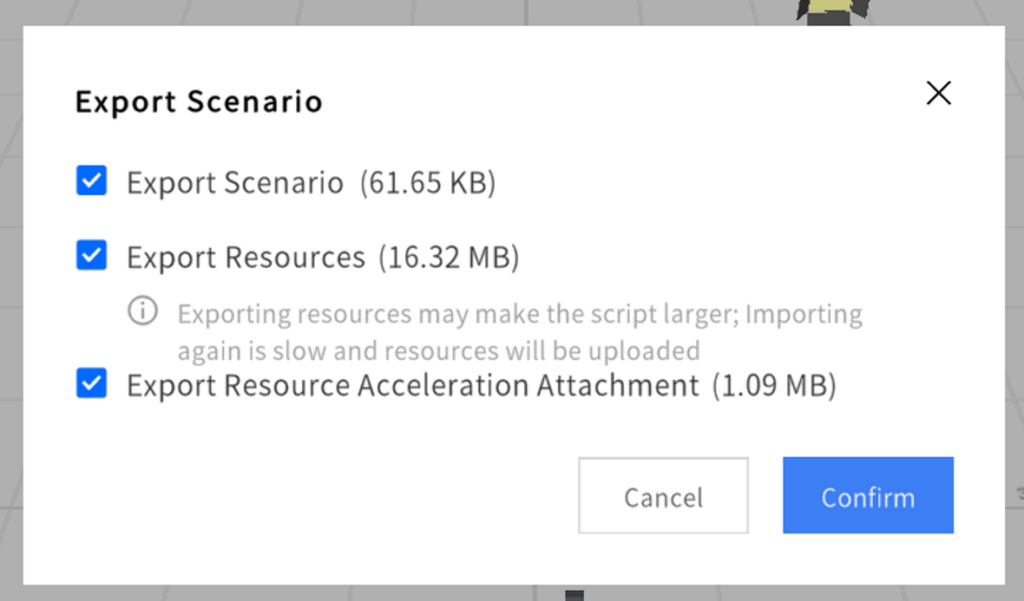The width and height of the screenshot is (1024, 601).
Task: Click the dark object below the dialog
Action: click(x=573, y=595)
